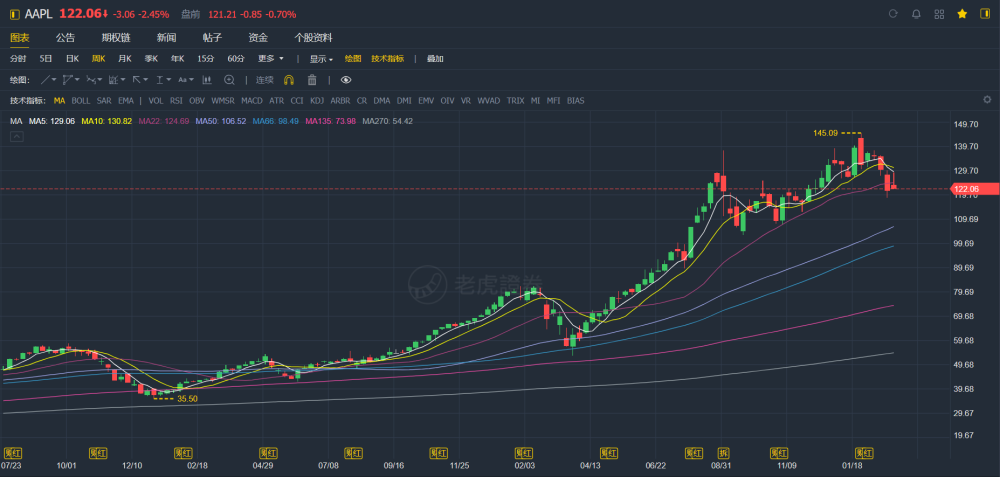Image resolution: width=1000 pixels, height=477 pixels.
Task: Toggle the magnet snap icon
Action: point(288,80)
